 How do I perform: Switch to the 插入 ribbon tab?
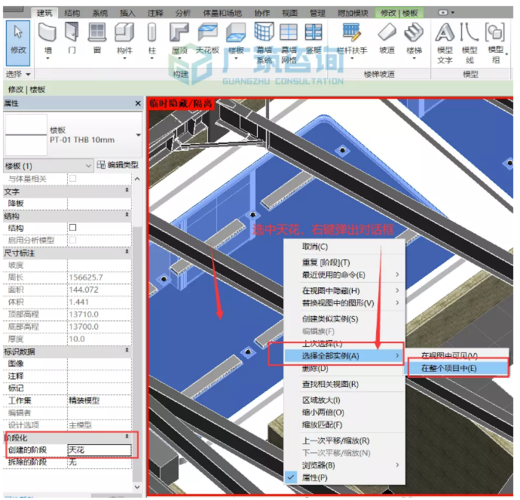coord(128,13)
